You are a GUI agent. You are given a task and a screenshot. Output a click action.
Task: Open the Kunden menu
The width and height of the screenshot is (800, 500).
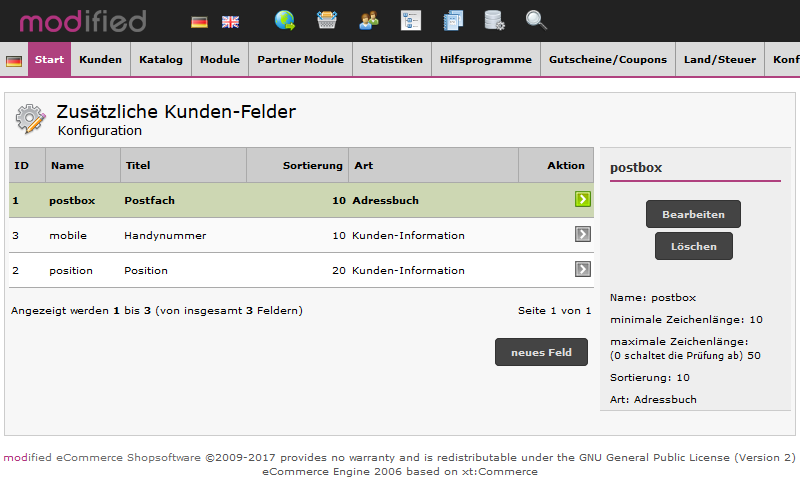coord(101,60)
